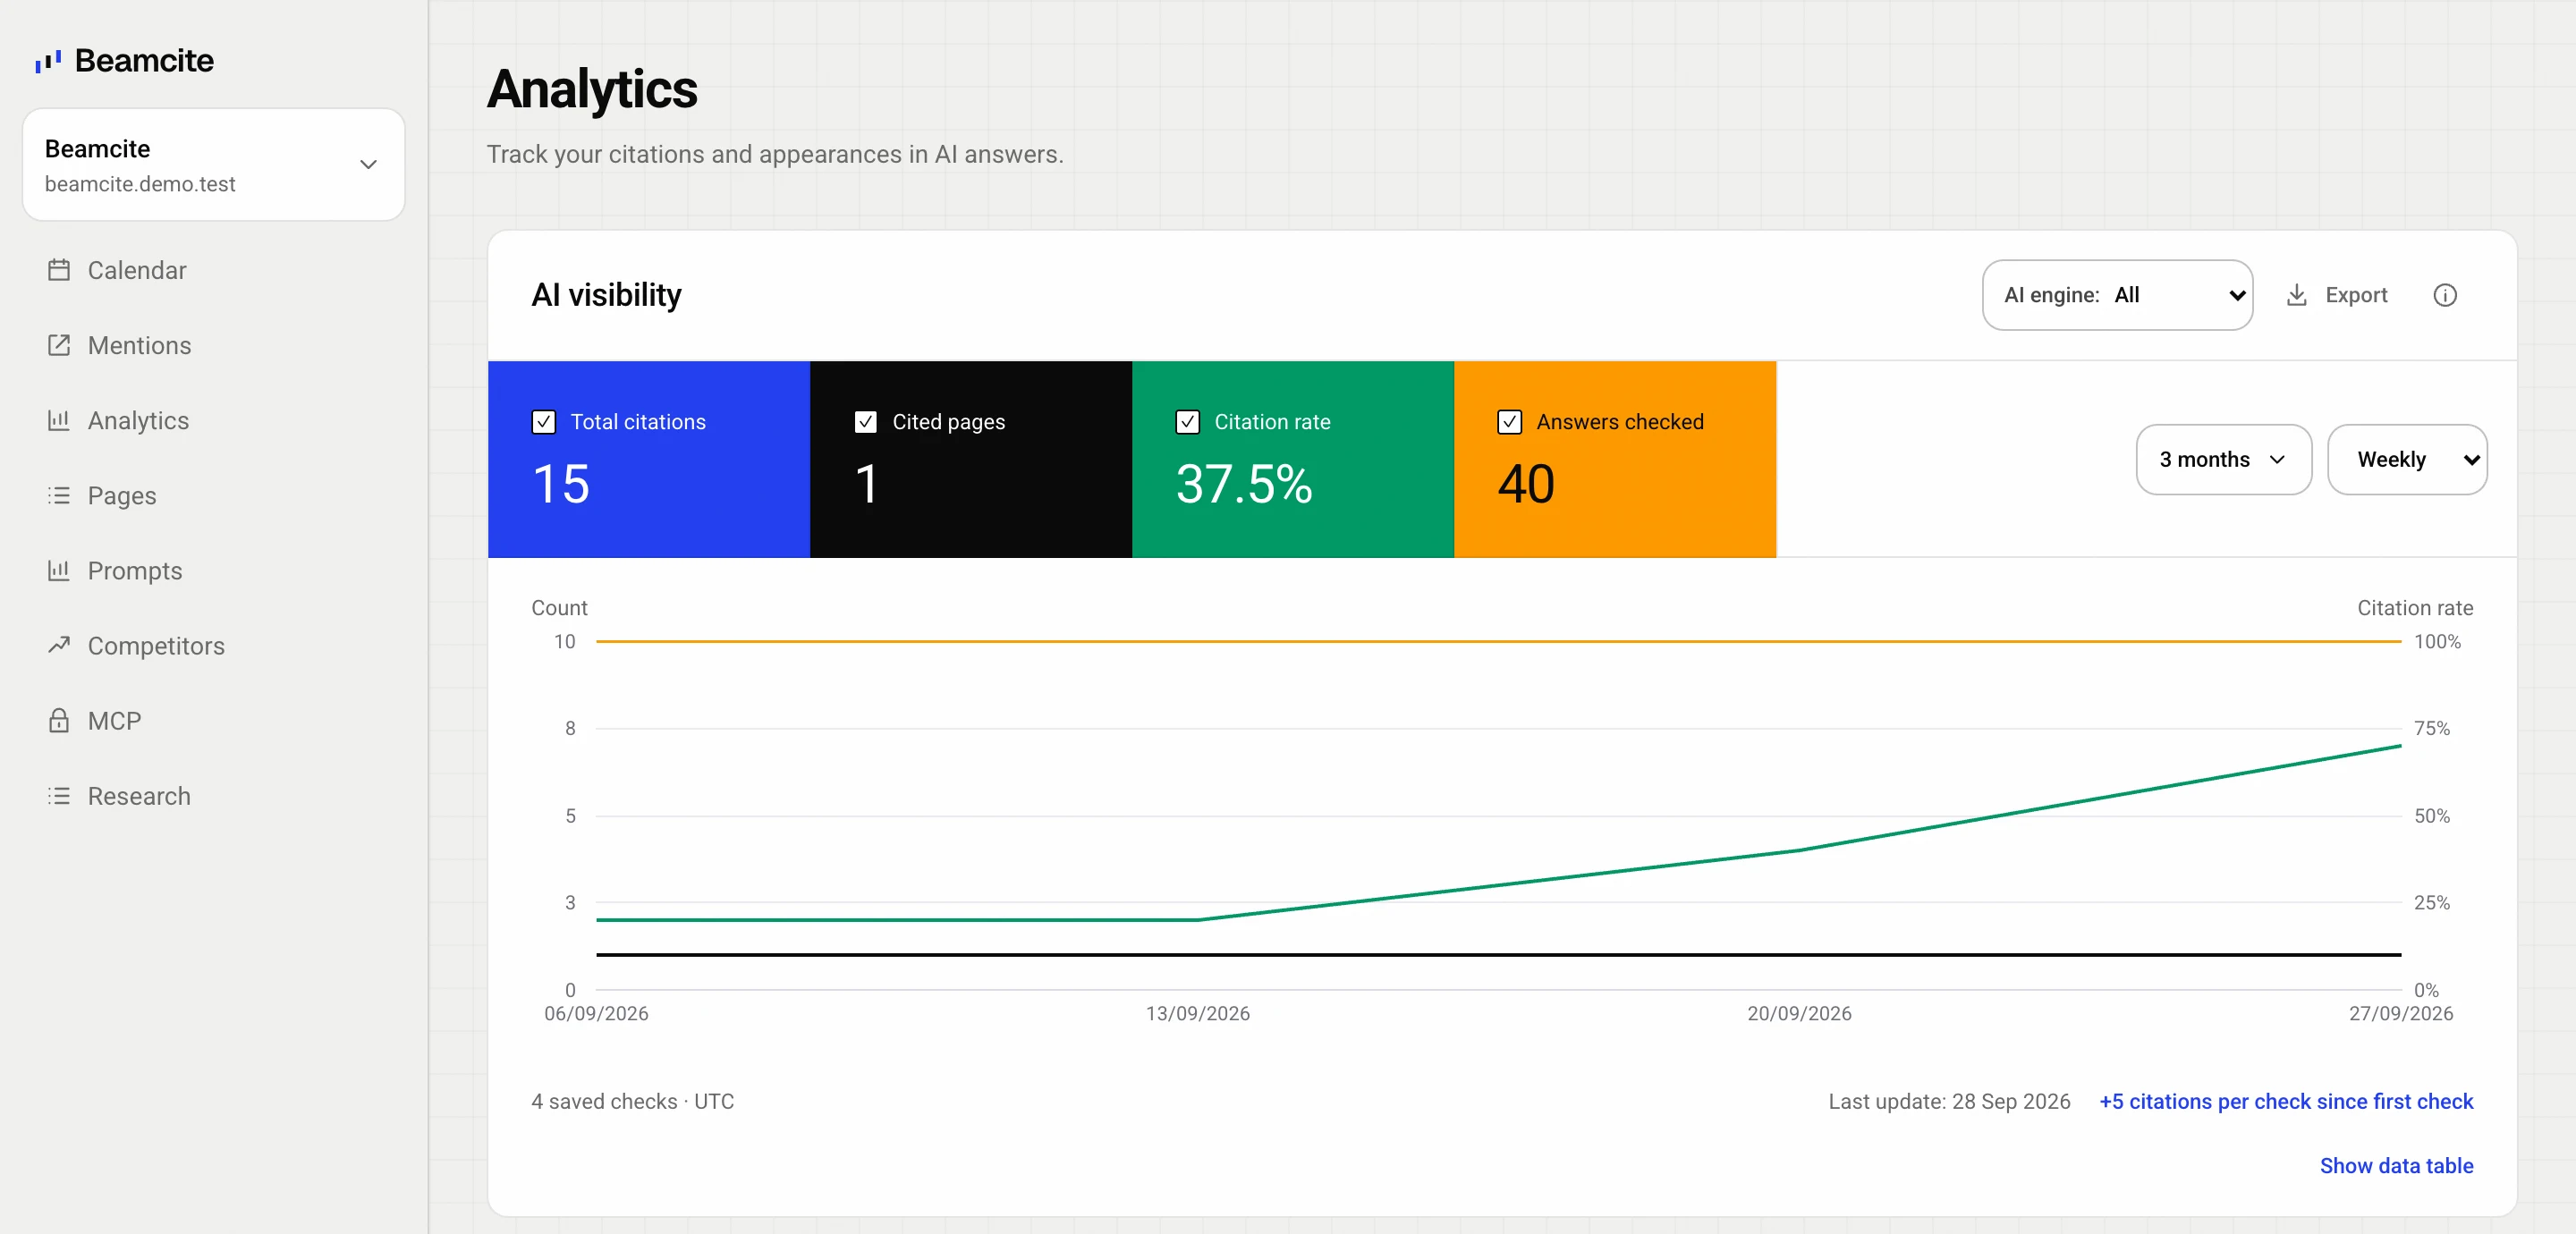Click +5 citations per check link
Image resolution: width=2576 pixels, height=1234 pixels.
click(x=2285, y=1100)
